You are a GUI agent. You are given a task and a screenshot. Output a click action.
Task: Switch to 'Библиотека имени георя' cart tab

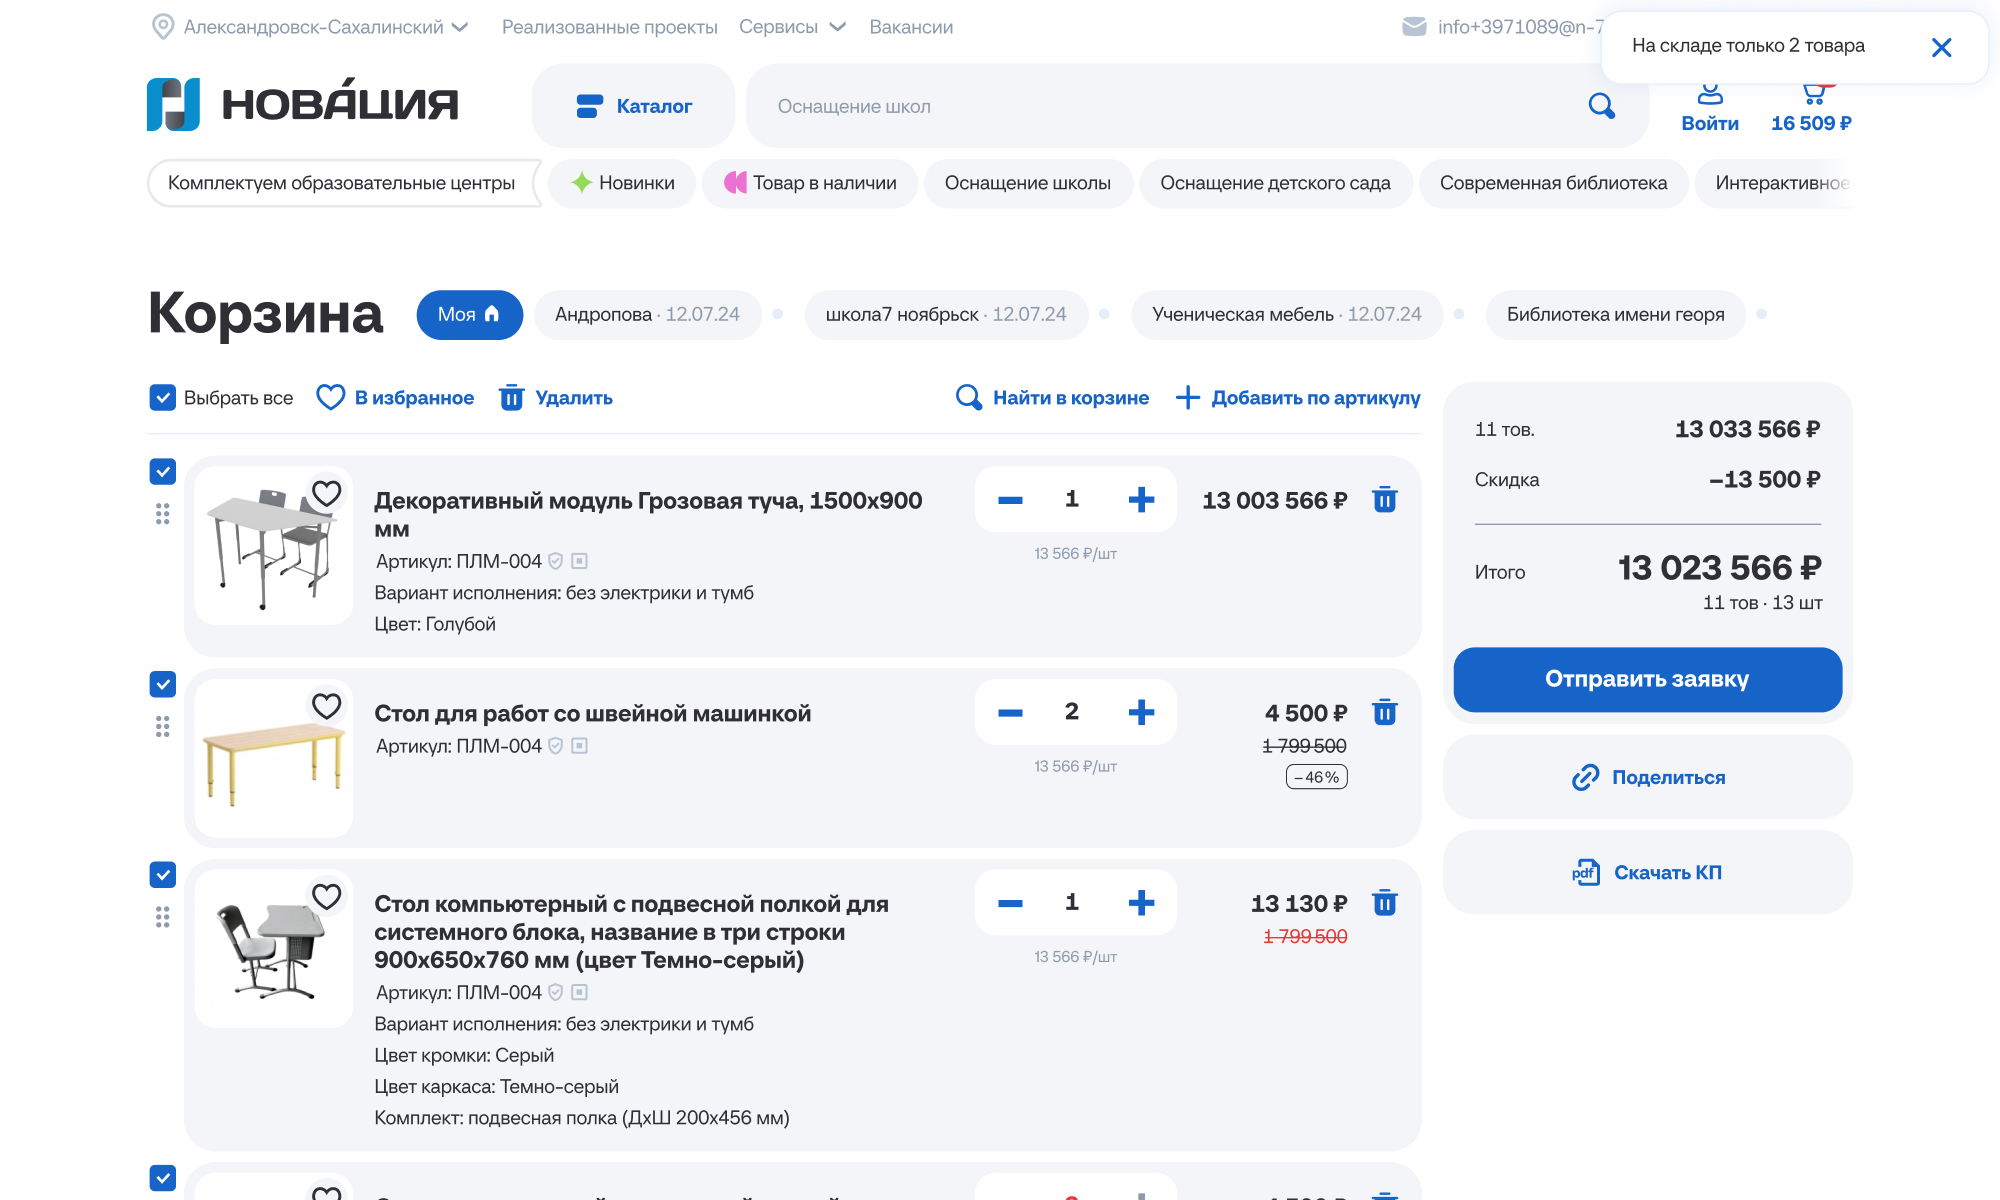1615,315
